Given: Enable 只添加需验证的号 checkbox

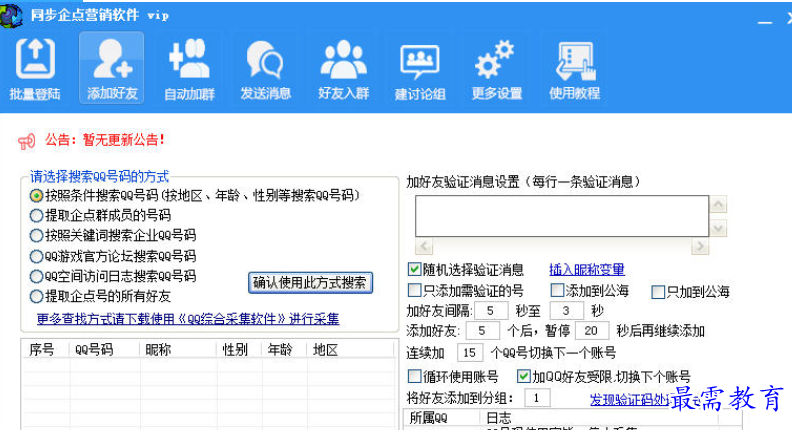Looking at the screenshot, I should click(x=414, y=290).
